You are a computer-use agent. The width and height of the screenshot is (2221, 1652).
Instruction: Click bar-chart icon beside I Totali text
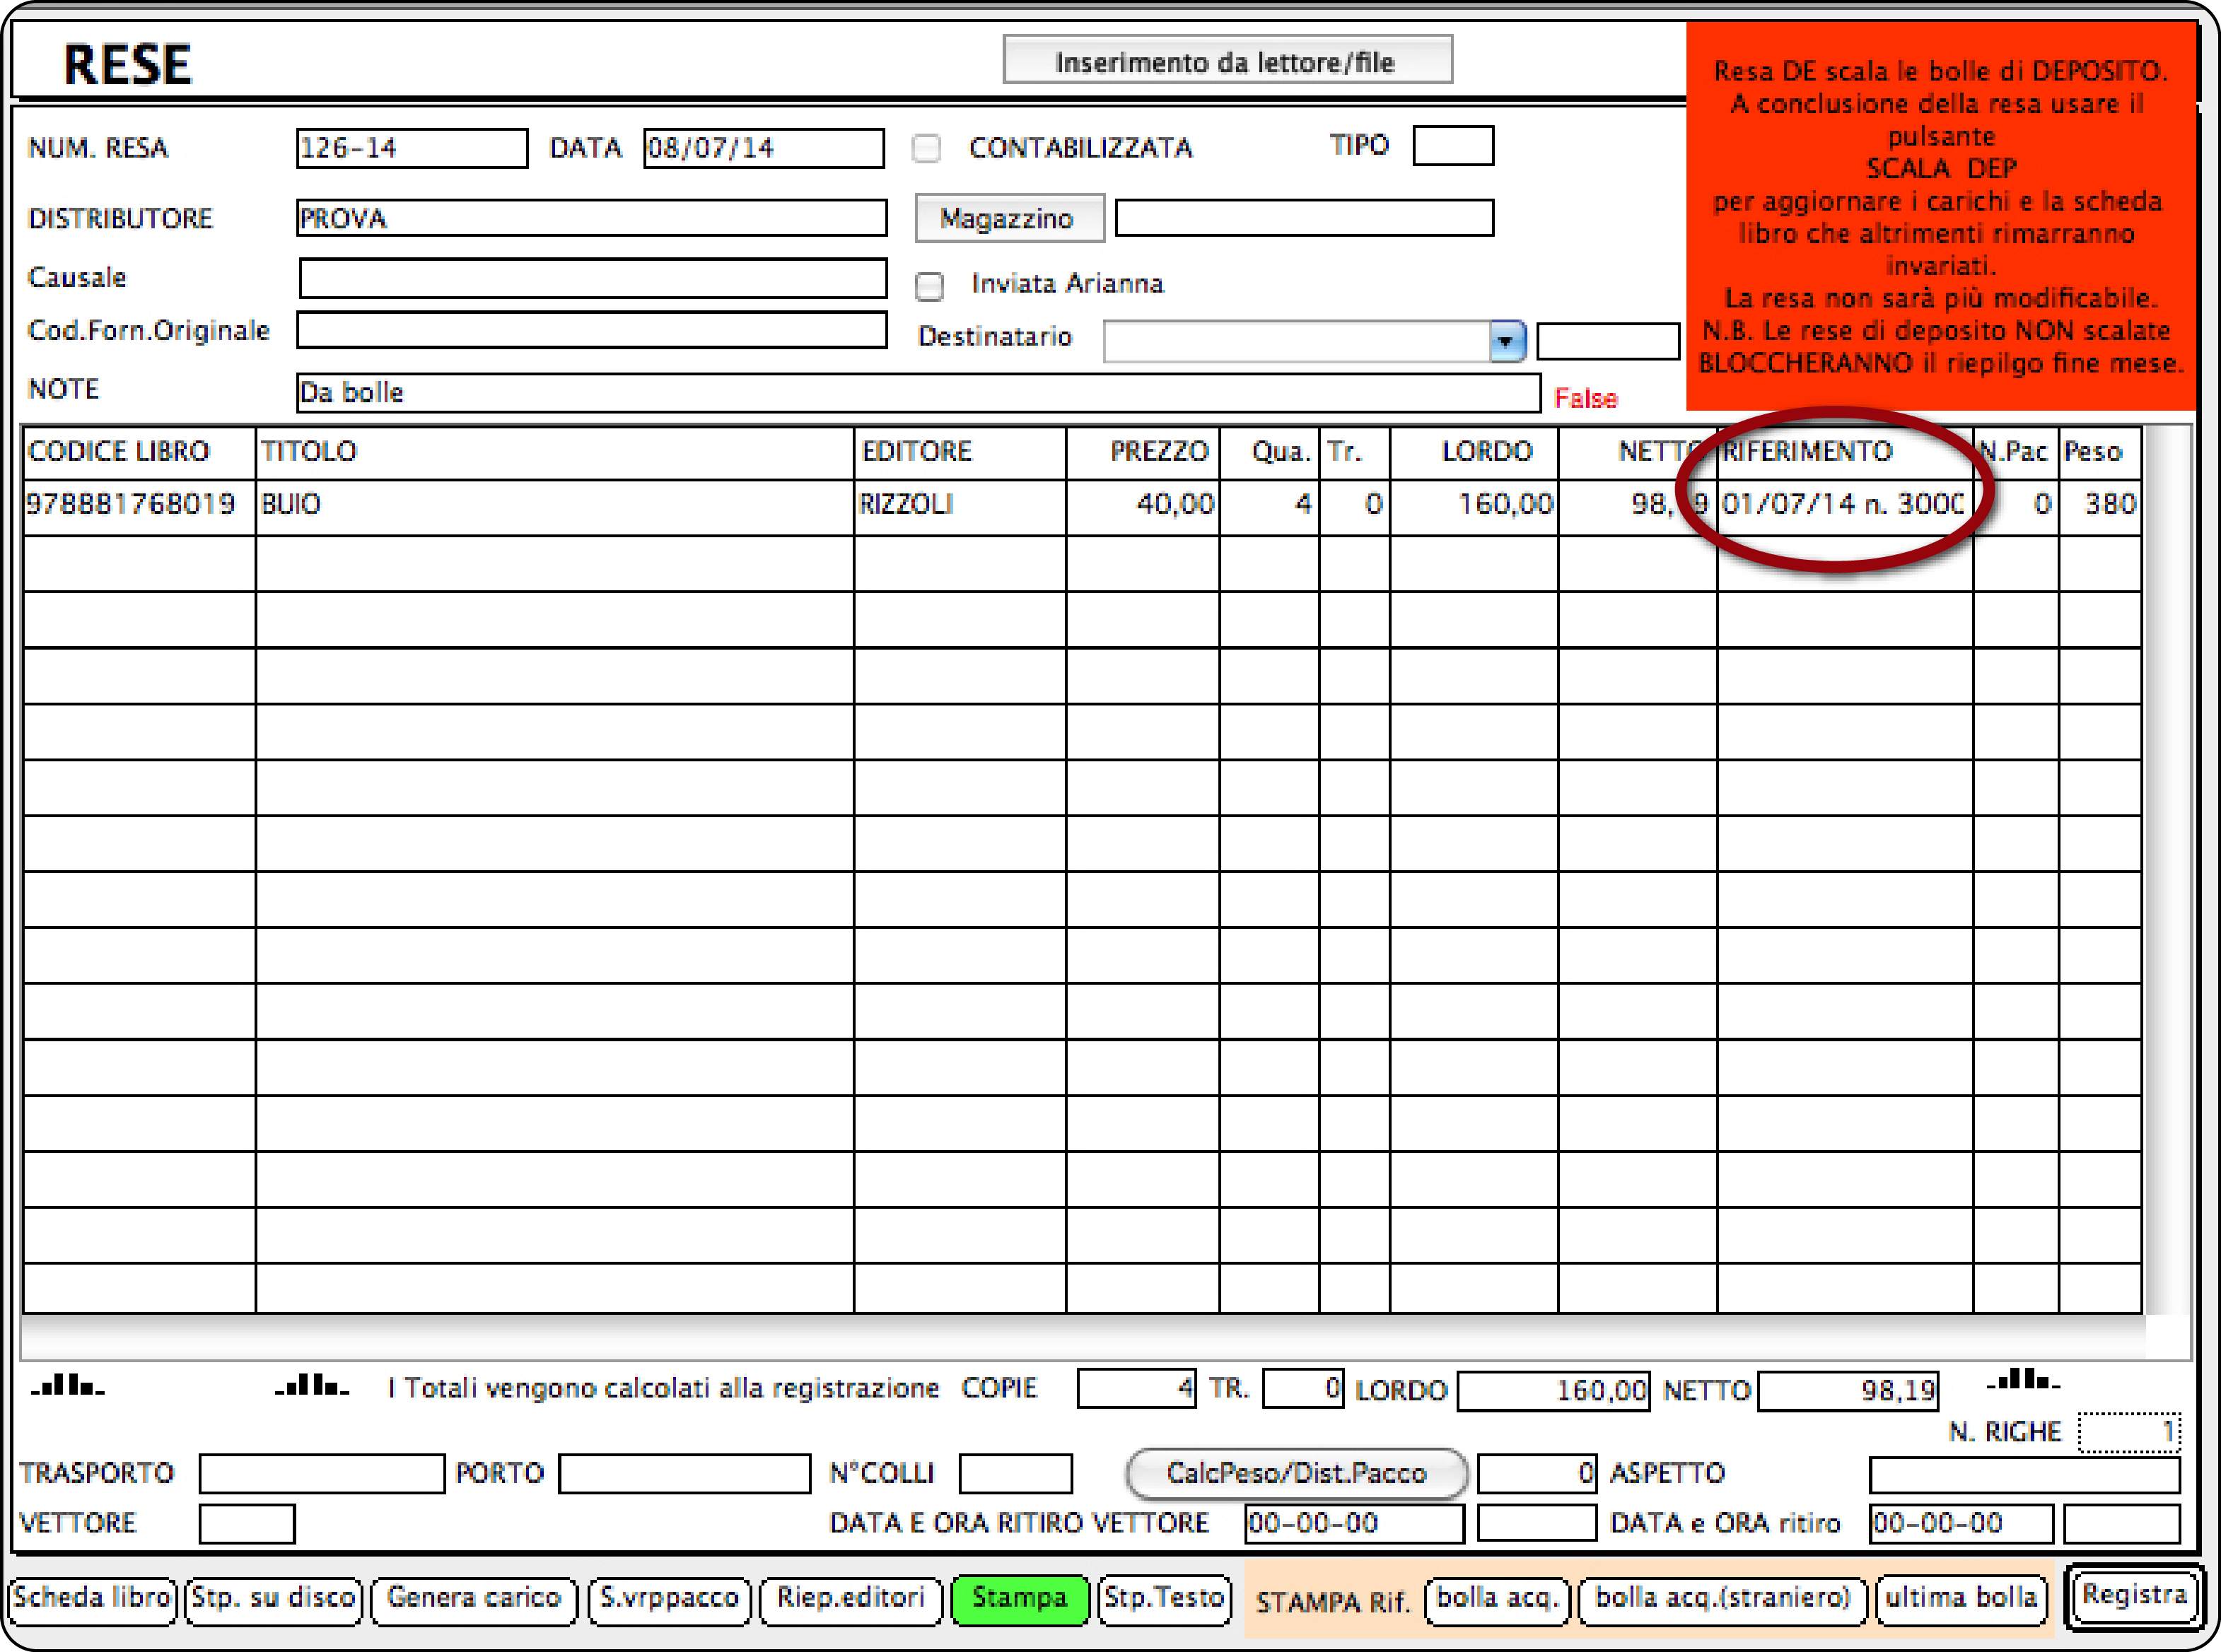point(312,1385)
